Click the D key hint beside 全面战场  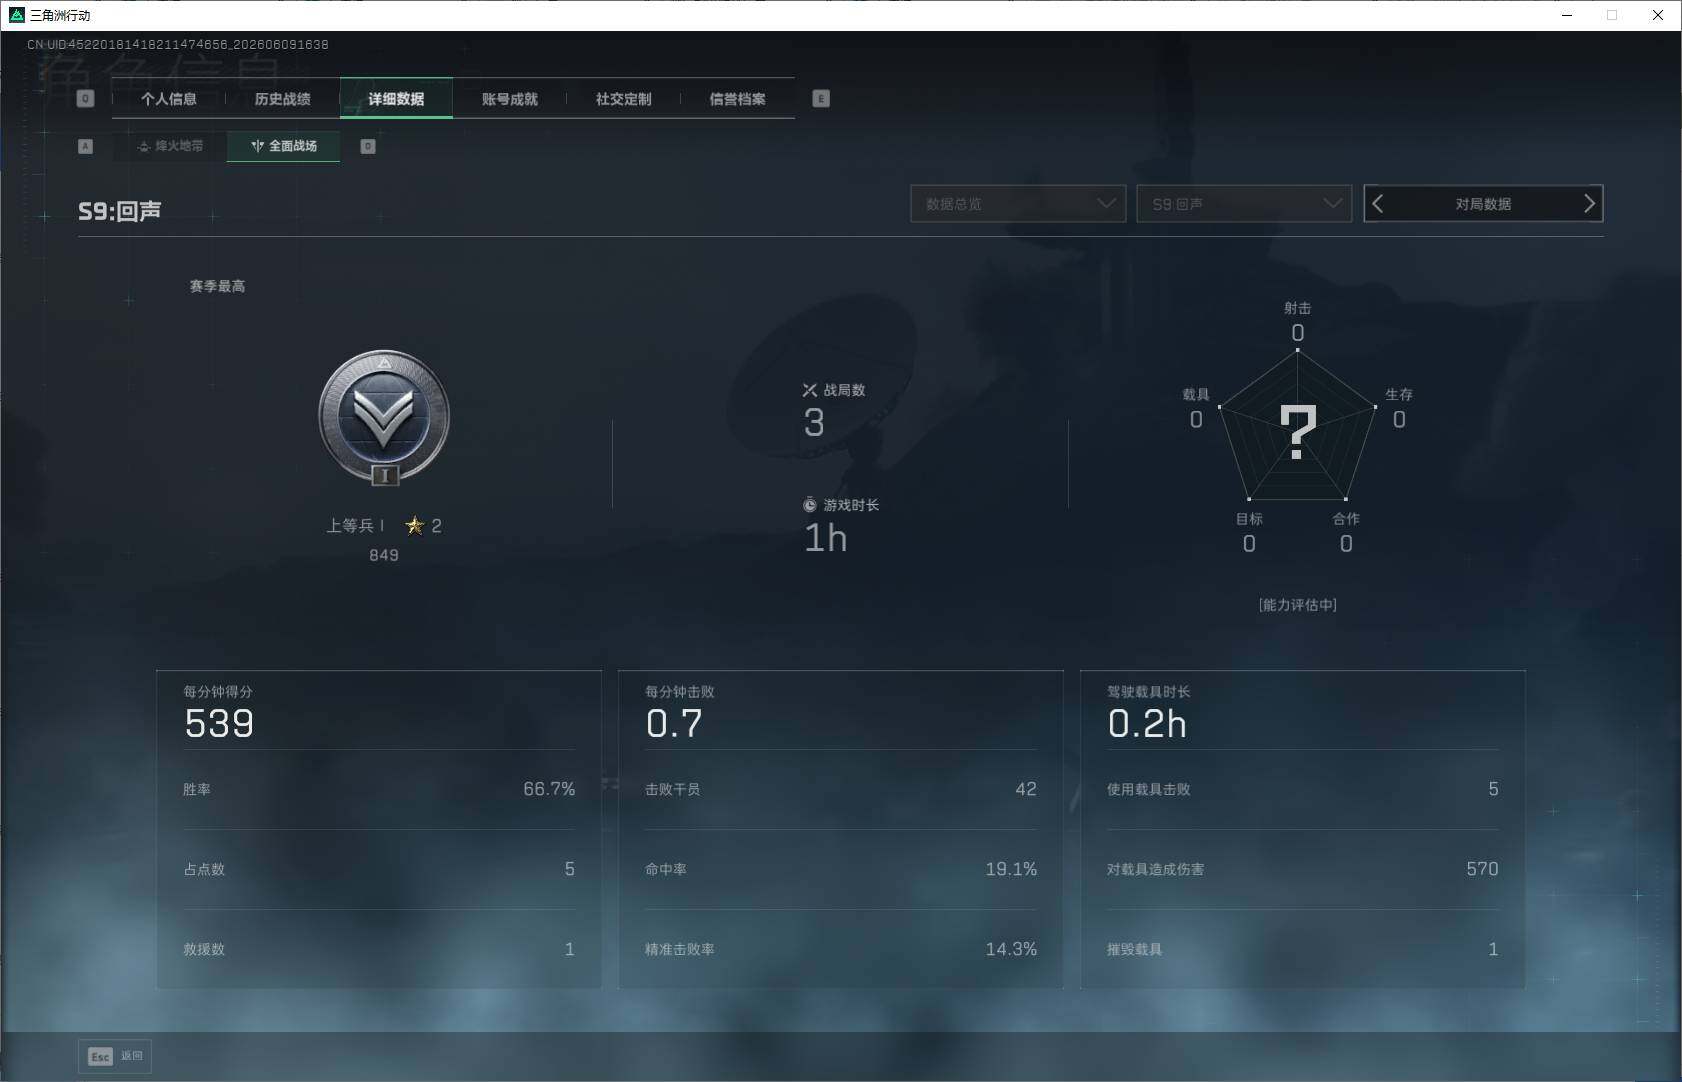pyautogui.click(x=368, y=146)
